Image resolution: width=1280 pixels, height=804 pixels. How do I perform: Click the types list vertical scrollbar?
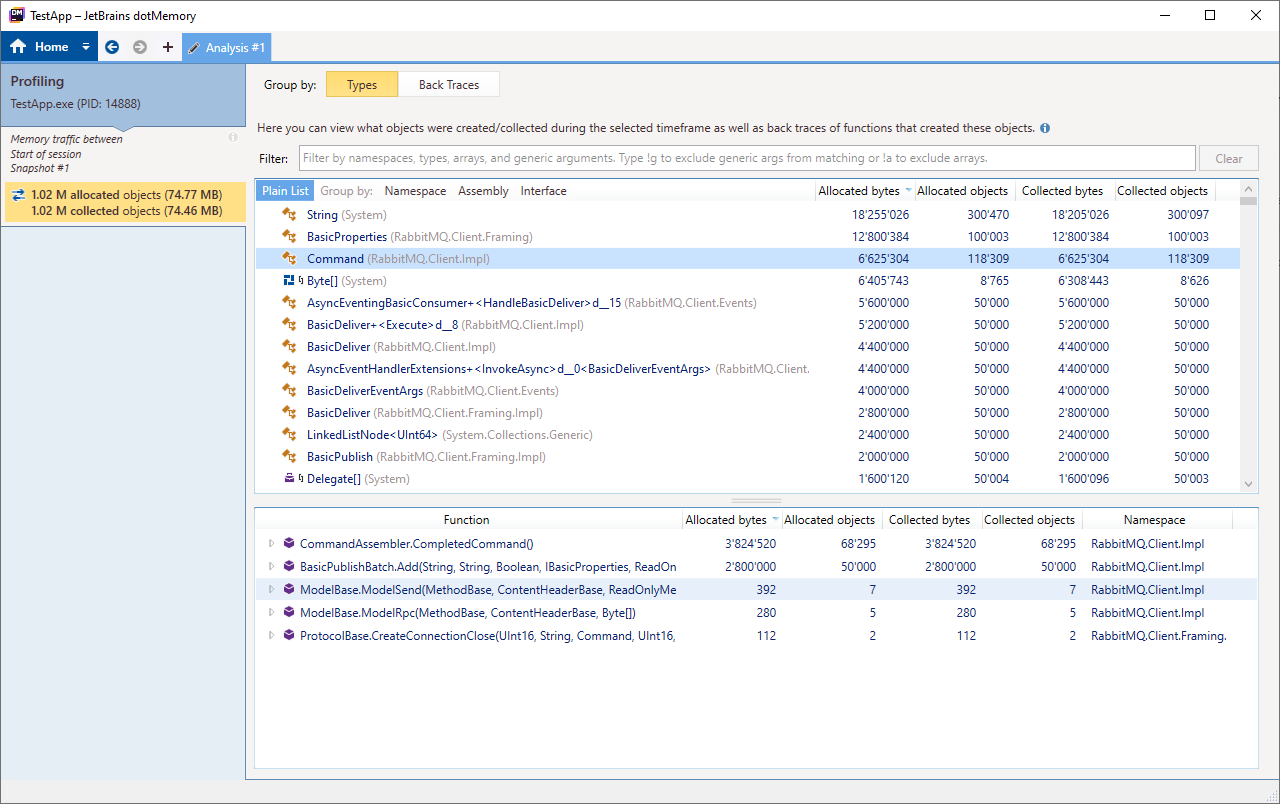(1248, 336)
